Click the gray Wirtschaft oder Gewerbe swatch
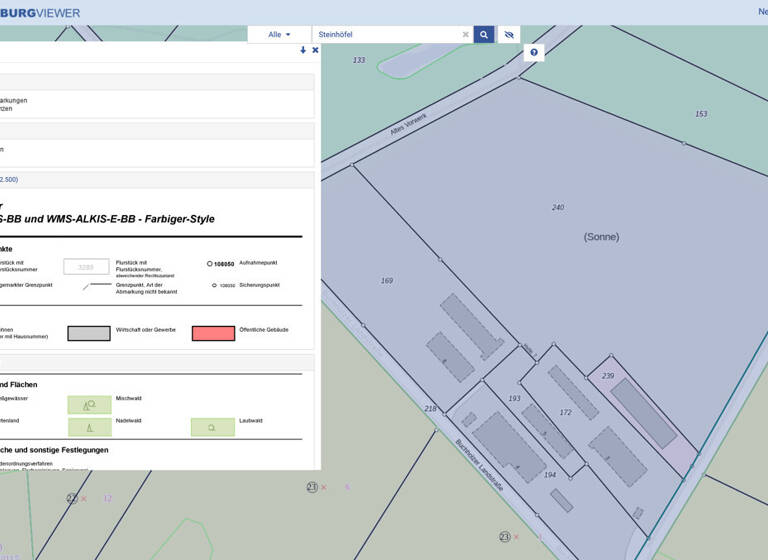The image size is (768, 560). coord(89,333)
